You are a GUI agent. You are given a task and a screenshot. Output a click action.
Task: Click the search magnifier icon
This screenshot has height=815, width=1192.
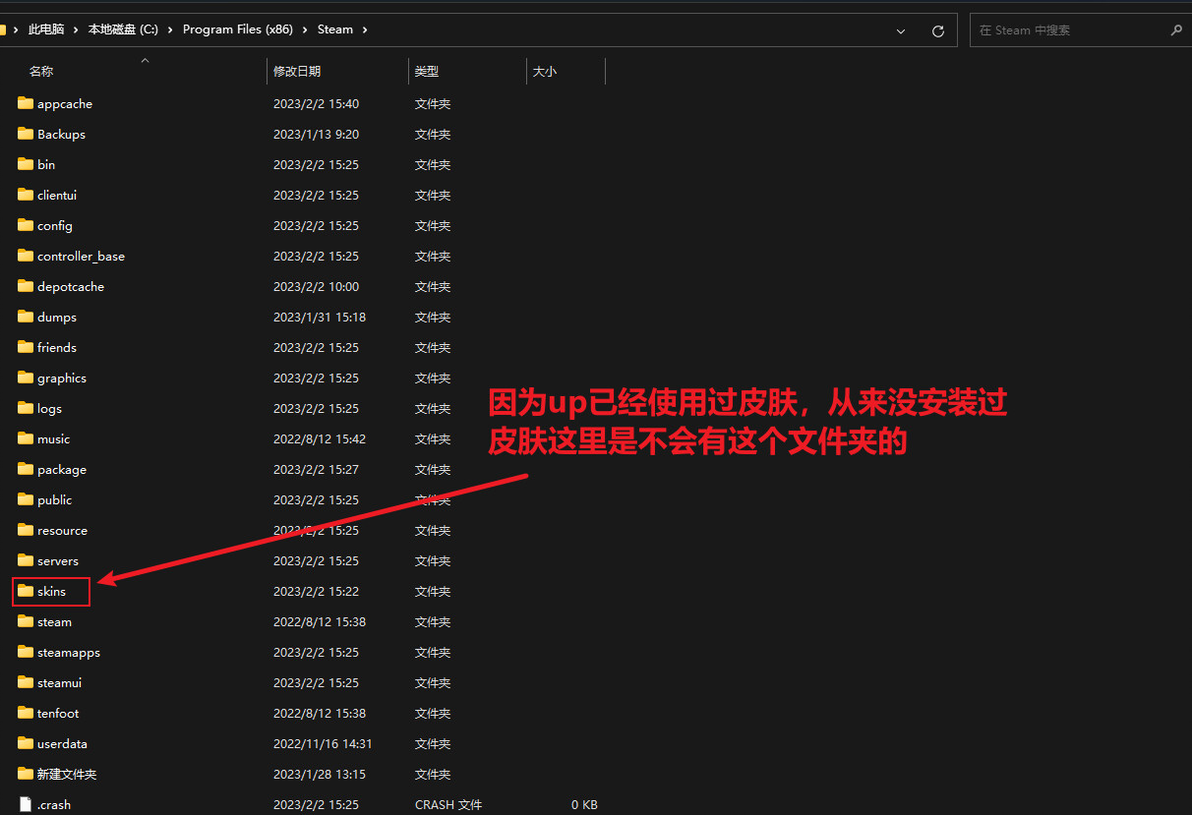coord(1176,30)
